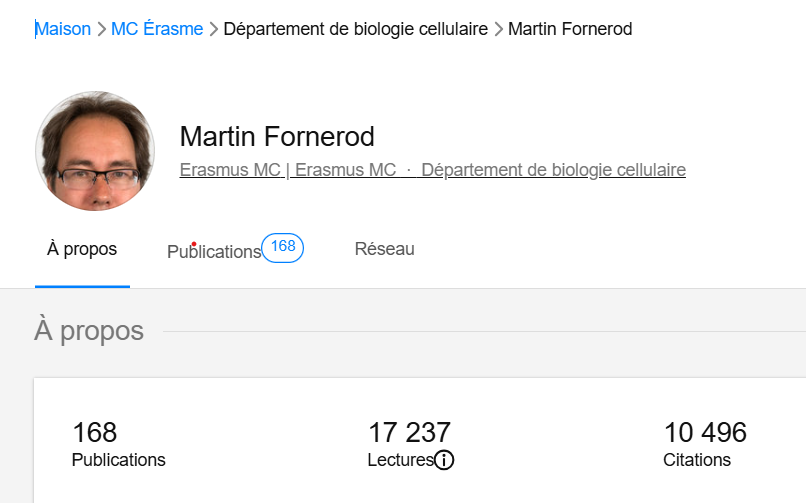This screenshot has width=806, height=503.
Task: Open the Publications tab
Action: tap(214, 252)
